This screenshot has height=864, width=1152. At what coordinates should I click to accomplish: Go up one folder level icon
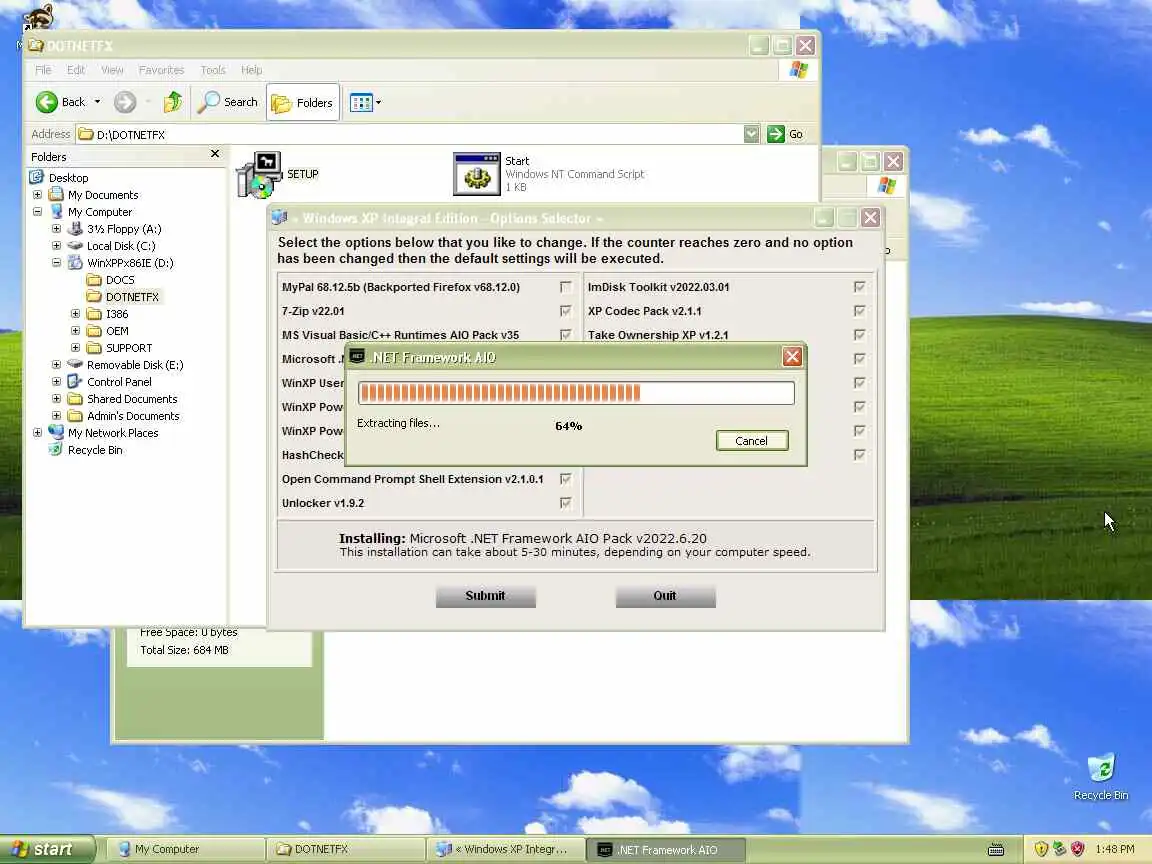click(x=173, y=102)
